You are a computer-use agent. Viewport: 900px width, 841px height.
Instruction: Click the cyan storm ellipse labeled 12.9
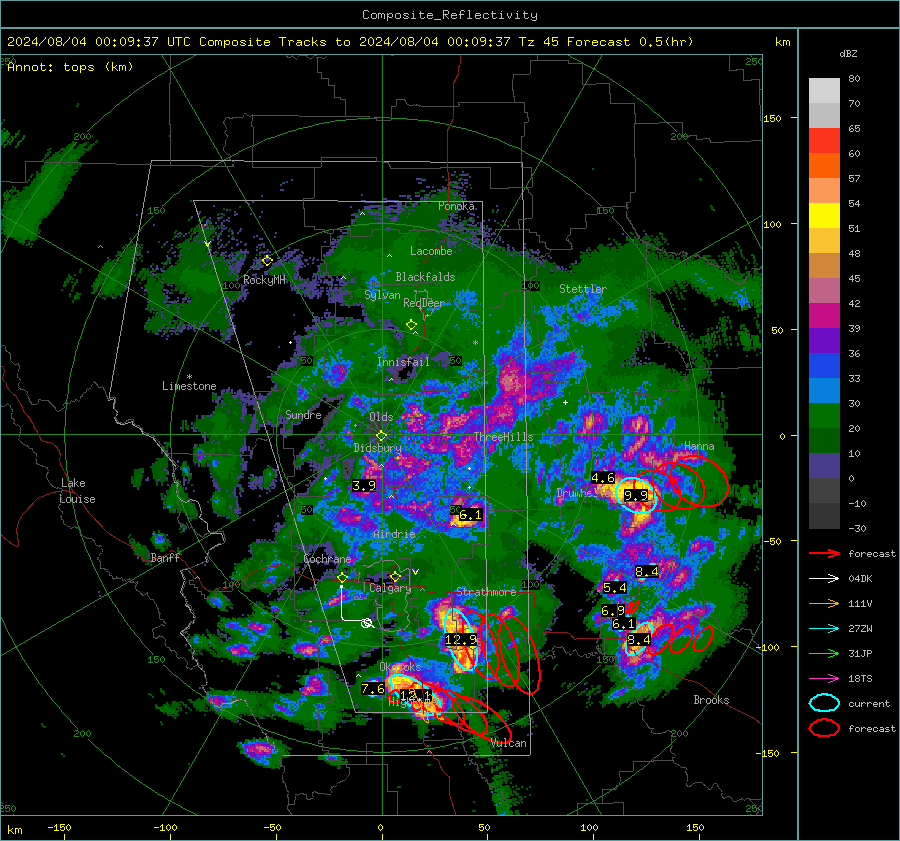point(461,639)
